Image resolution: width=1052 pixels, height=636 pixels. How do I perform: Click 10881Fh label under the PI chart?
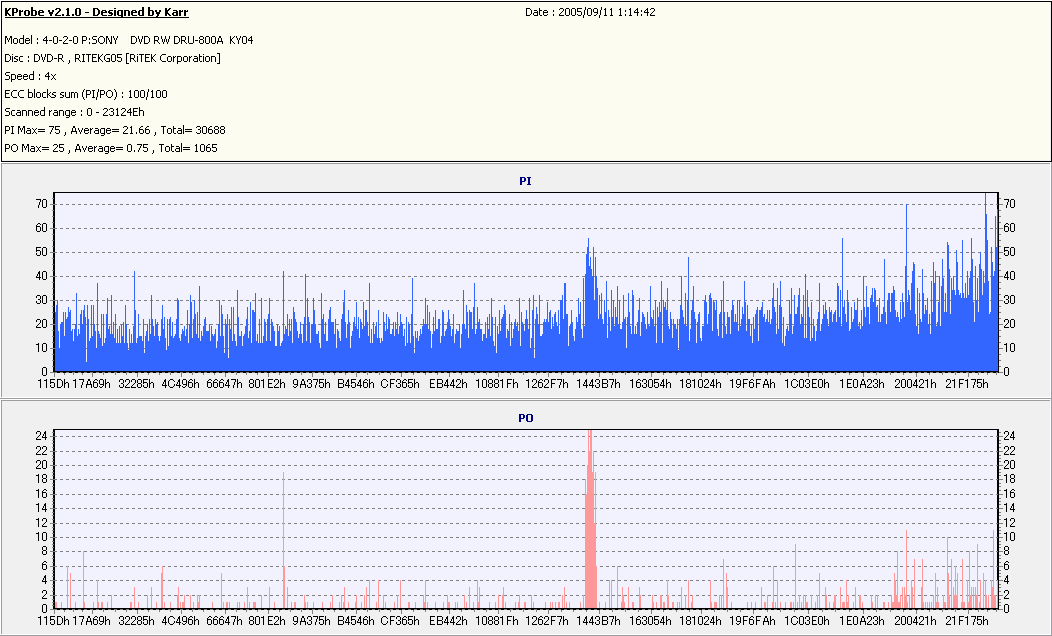497,384
